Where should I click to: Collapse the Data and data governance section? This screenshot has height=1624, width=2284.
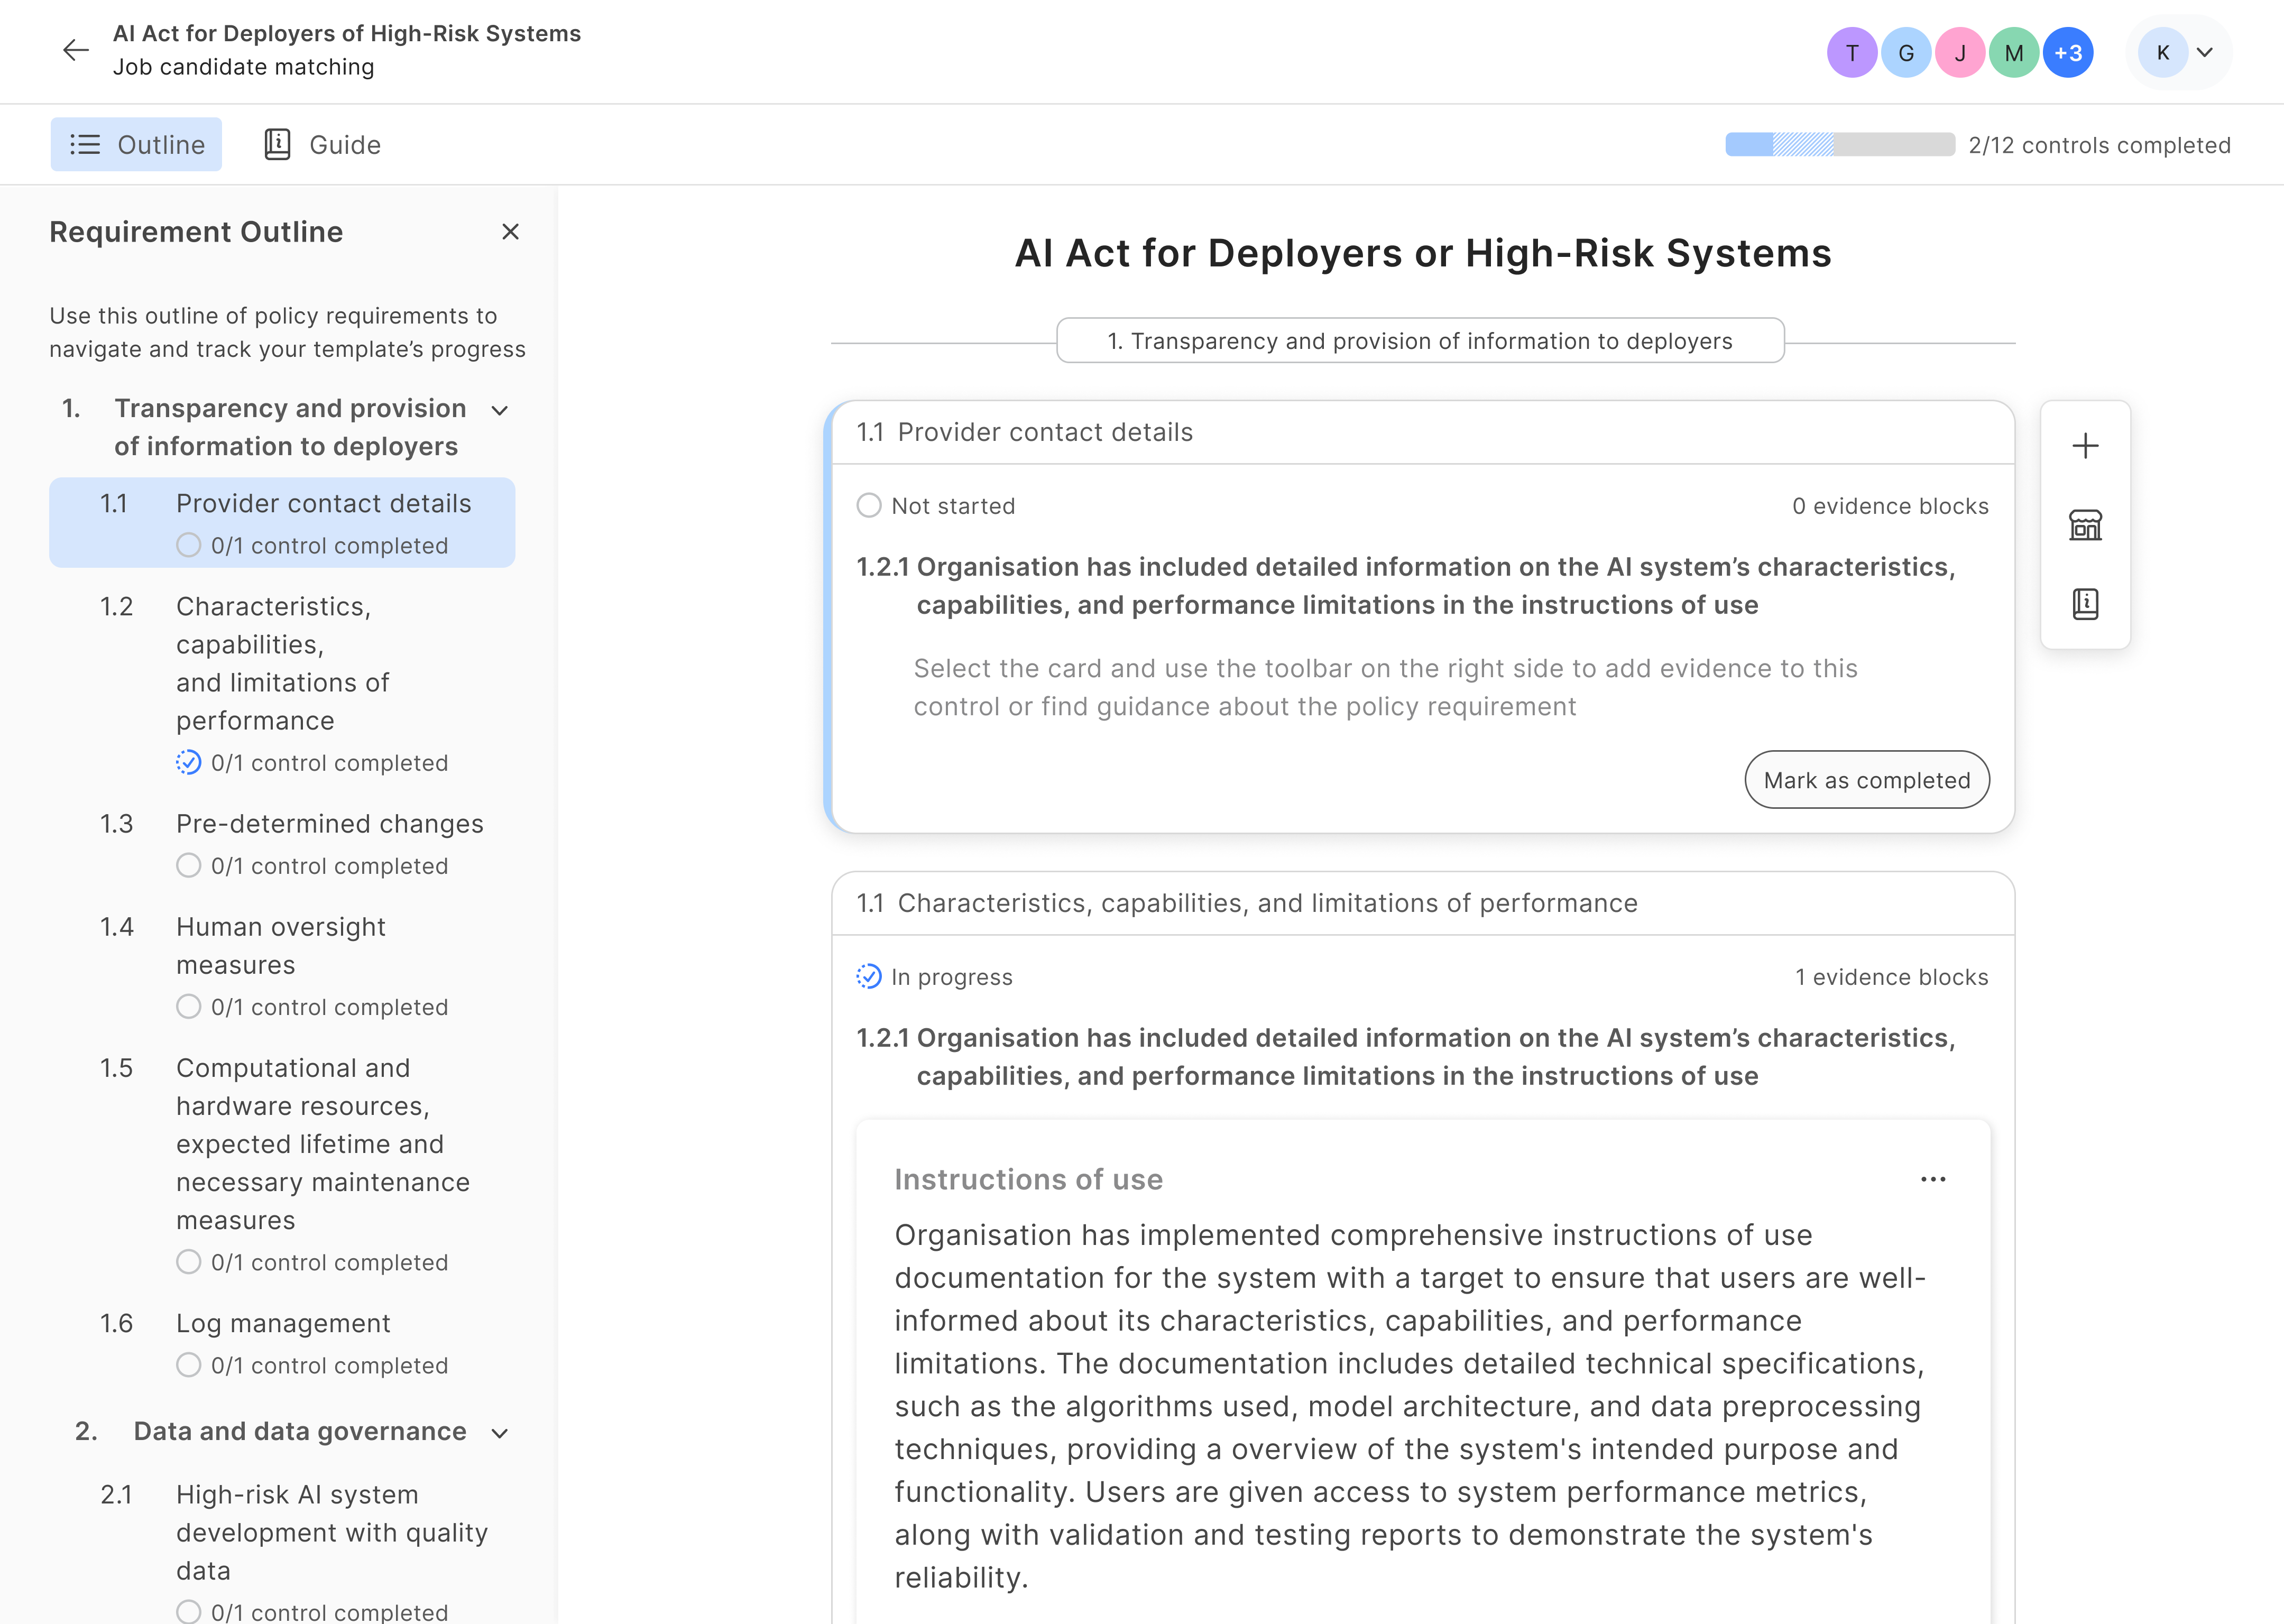500,1432
